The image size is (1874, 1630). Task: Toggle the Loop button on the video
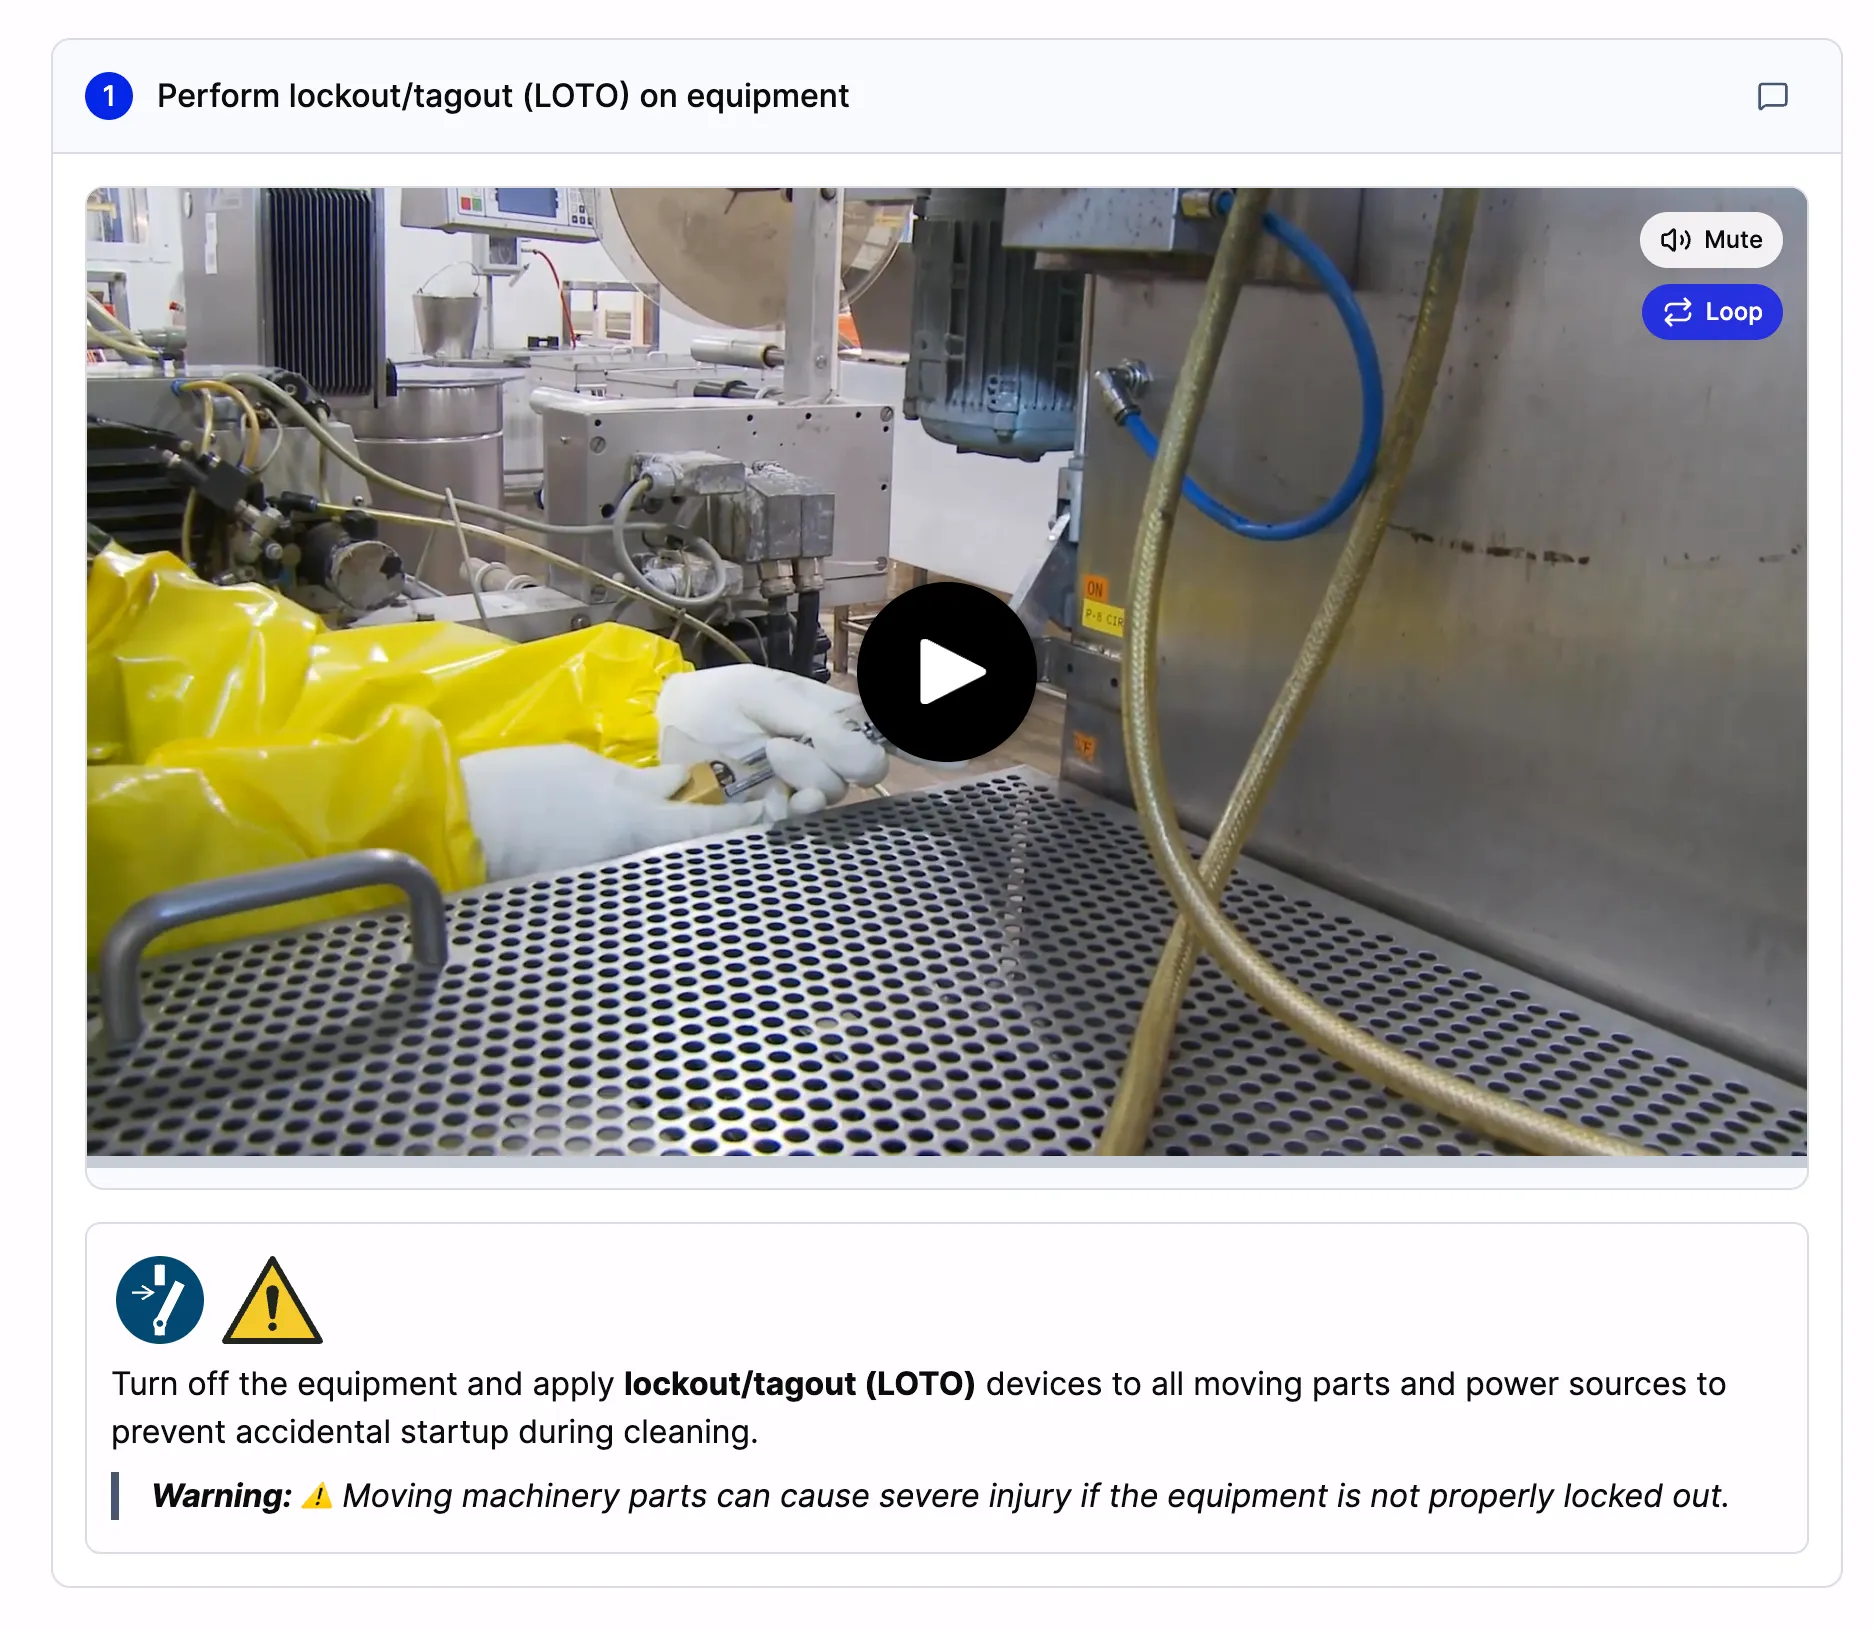tap(1711, 312)
